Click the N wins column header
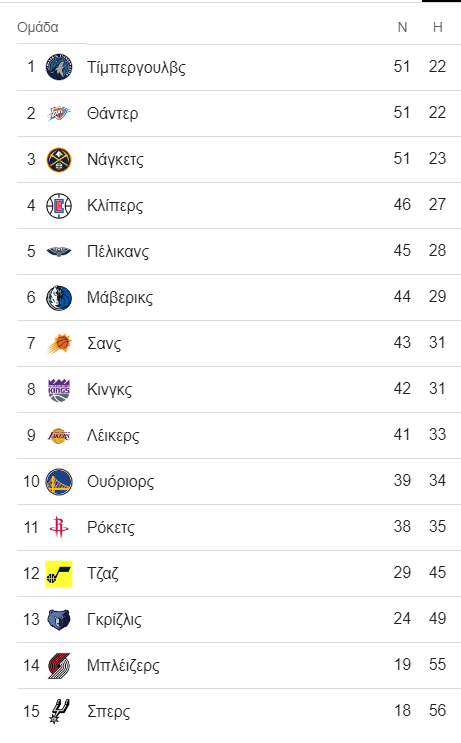Viewport: 461px width, 743px height. point(402,27)
